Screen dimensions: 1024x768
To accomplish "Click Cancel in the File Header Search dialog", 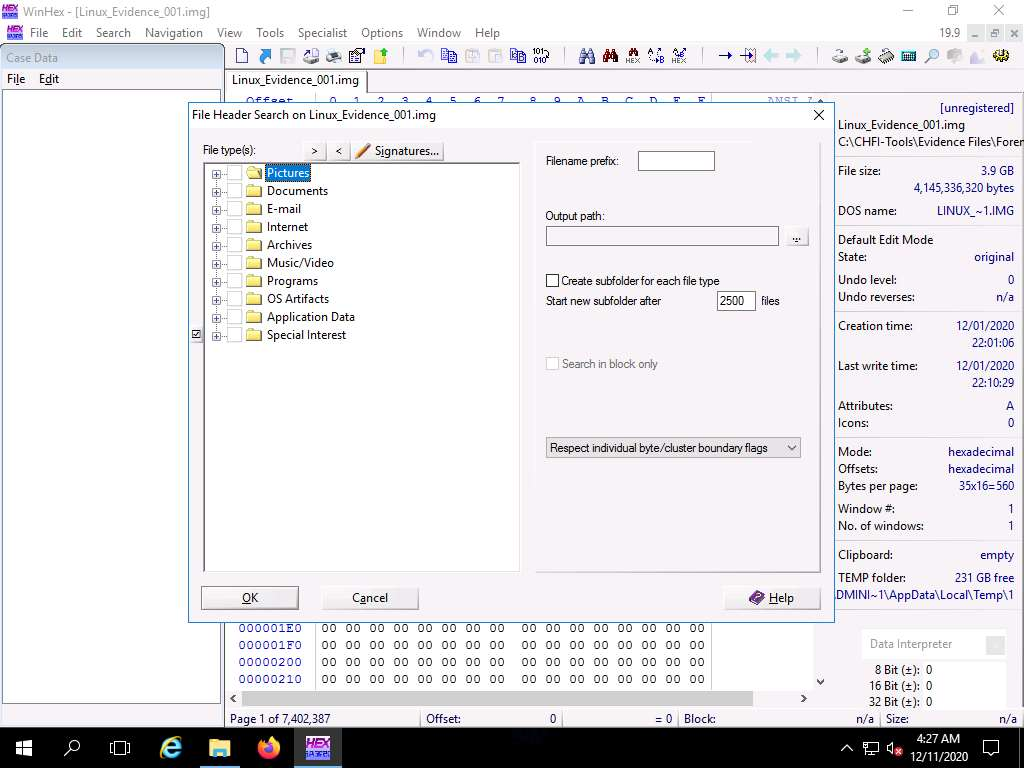I will [x=370, y=598].
